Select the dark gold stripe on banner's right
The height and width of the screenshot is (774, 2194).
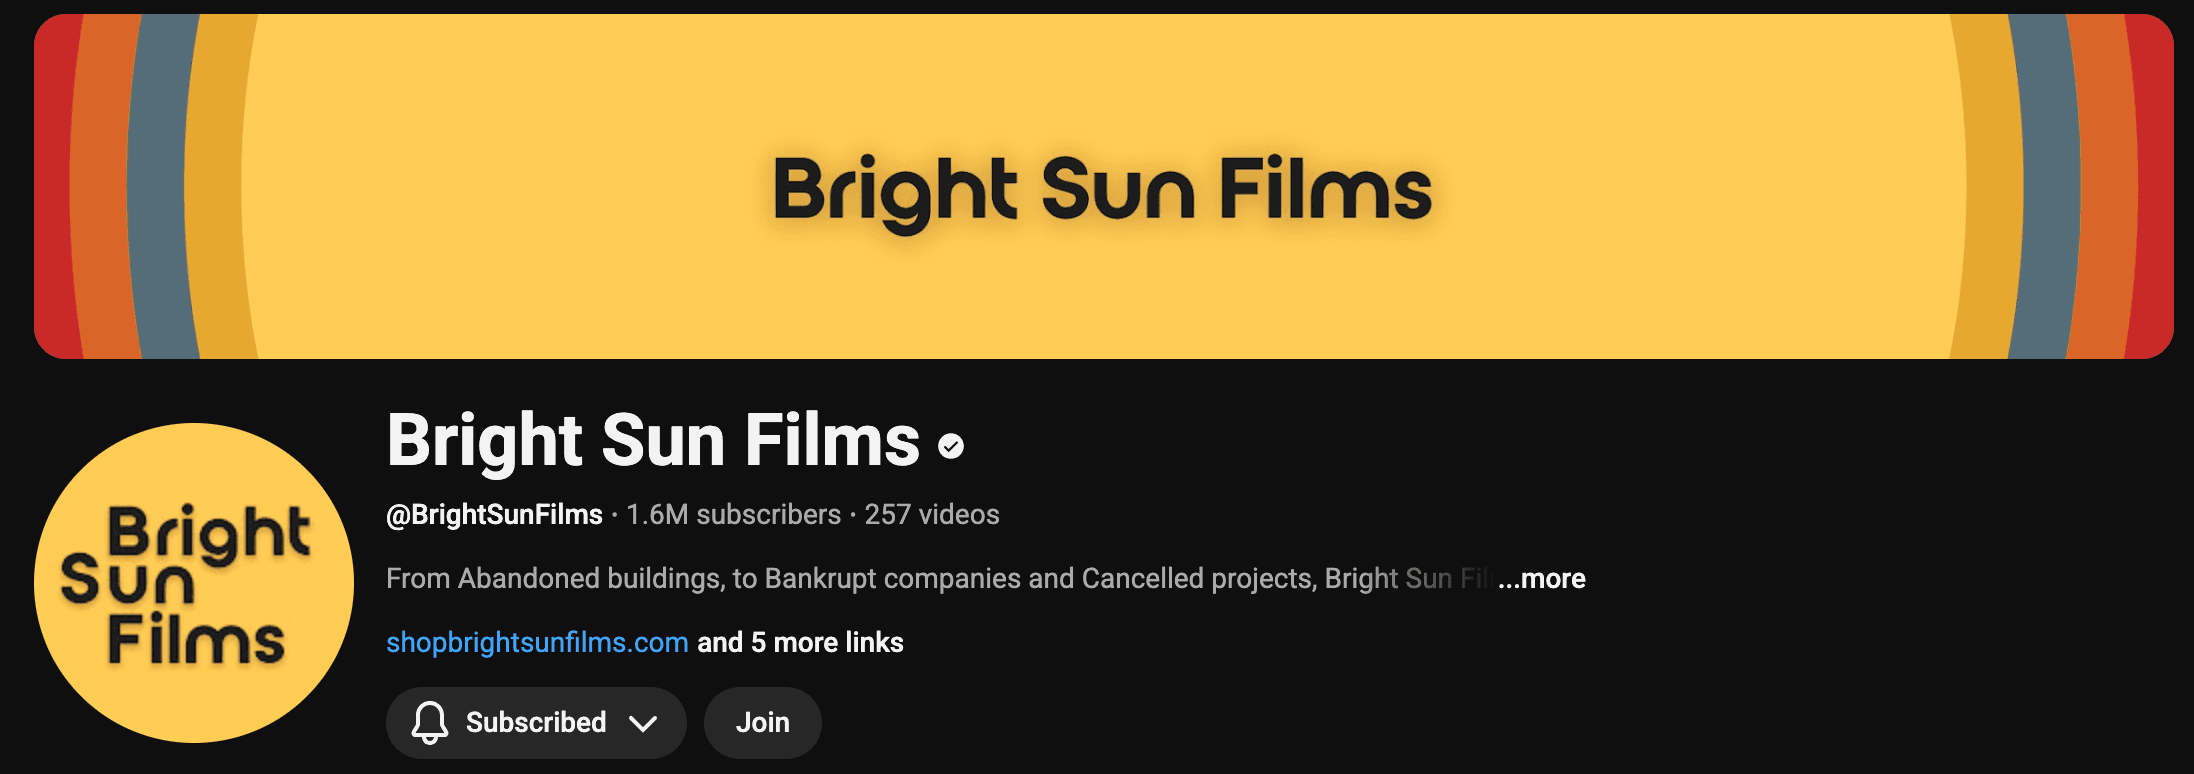tap(1990, 190)
